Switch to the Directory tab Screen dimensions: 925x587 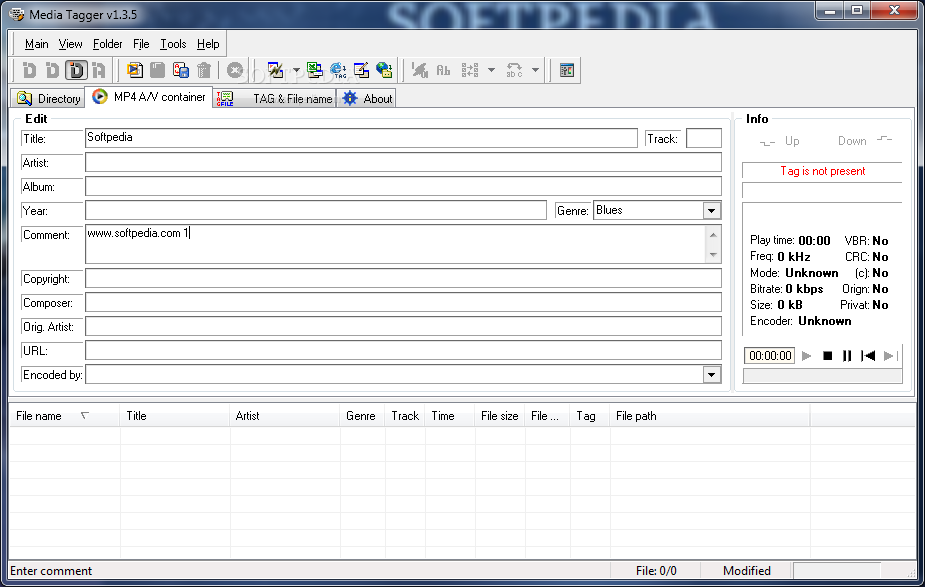coord(48,99)
